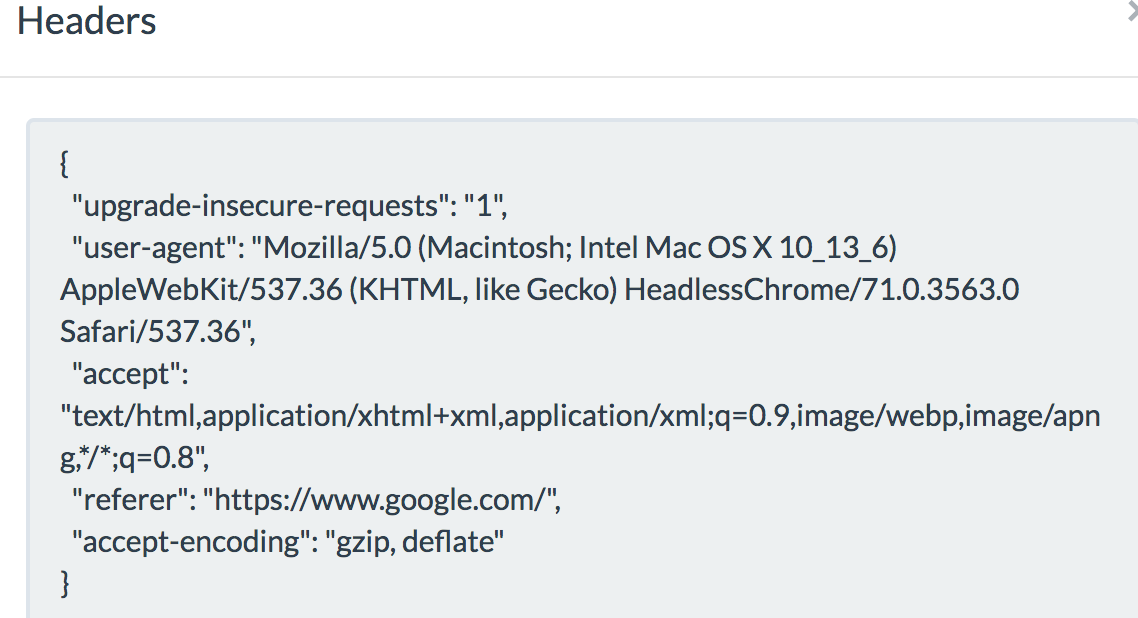Click the opening curly brace of the JSON
Image resolution: width=1138 pixels, height=618 pixels.
[65, 163]
